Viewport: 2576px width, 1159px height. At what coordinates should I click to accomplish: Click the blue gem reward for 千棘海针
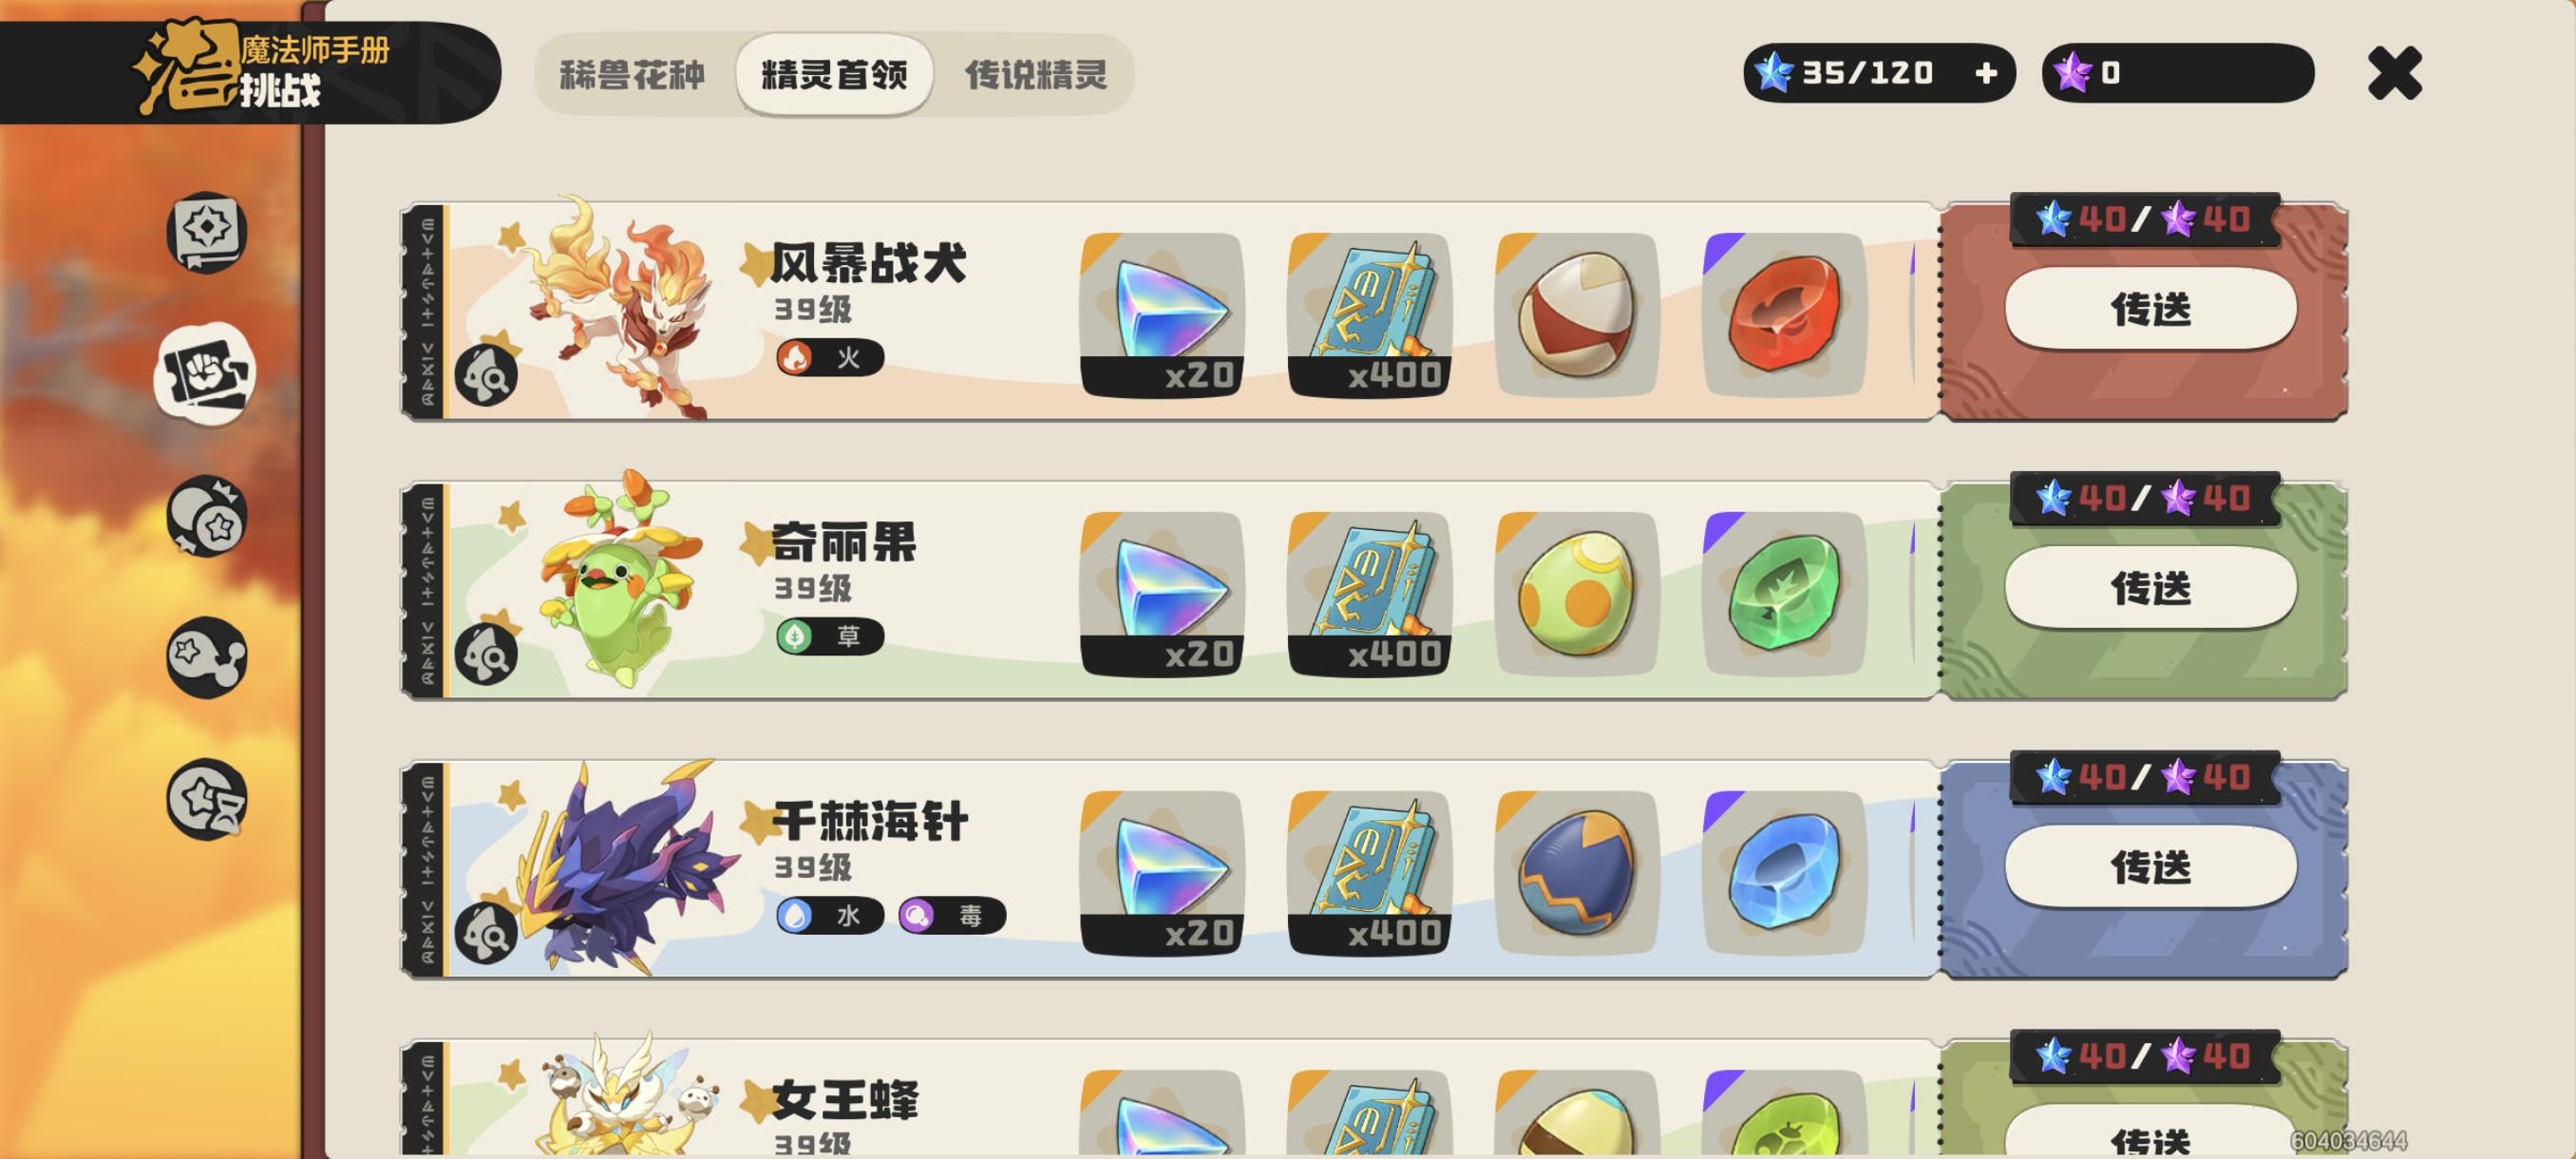tap(1784, 873)
